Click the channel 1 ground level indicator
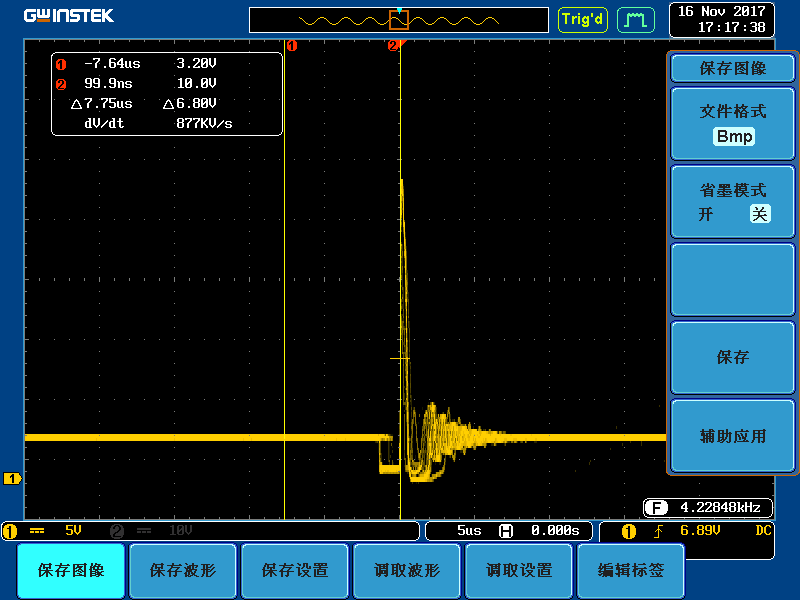800x600 pixels. click(x=12, y=479)
